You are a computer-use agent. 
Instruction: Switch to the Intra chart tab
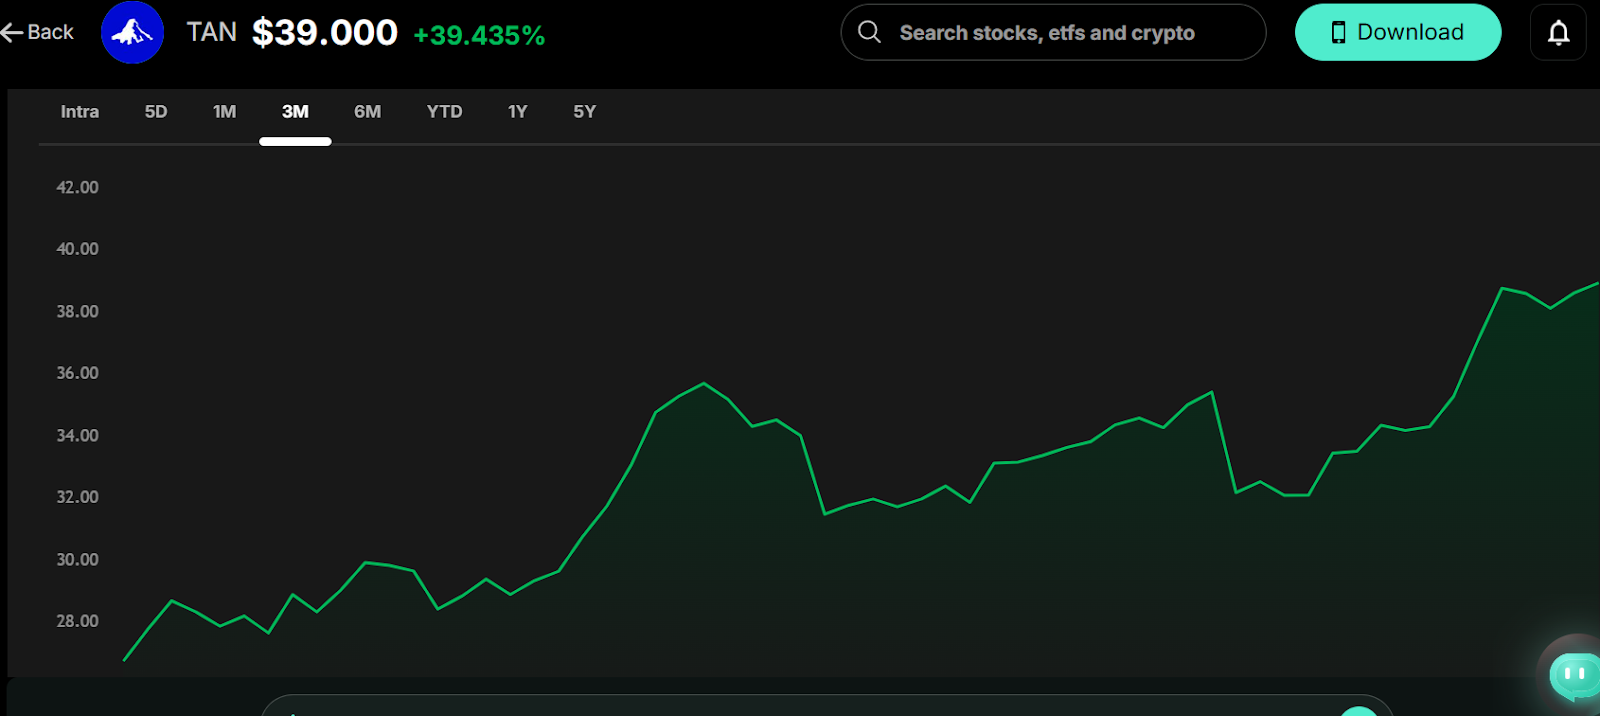(x=80, y=112)
